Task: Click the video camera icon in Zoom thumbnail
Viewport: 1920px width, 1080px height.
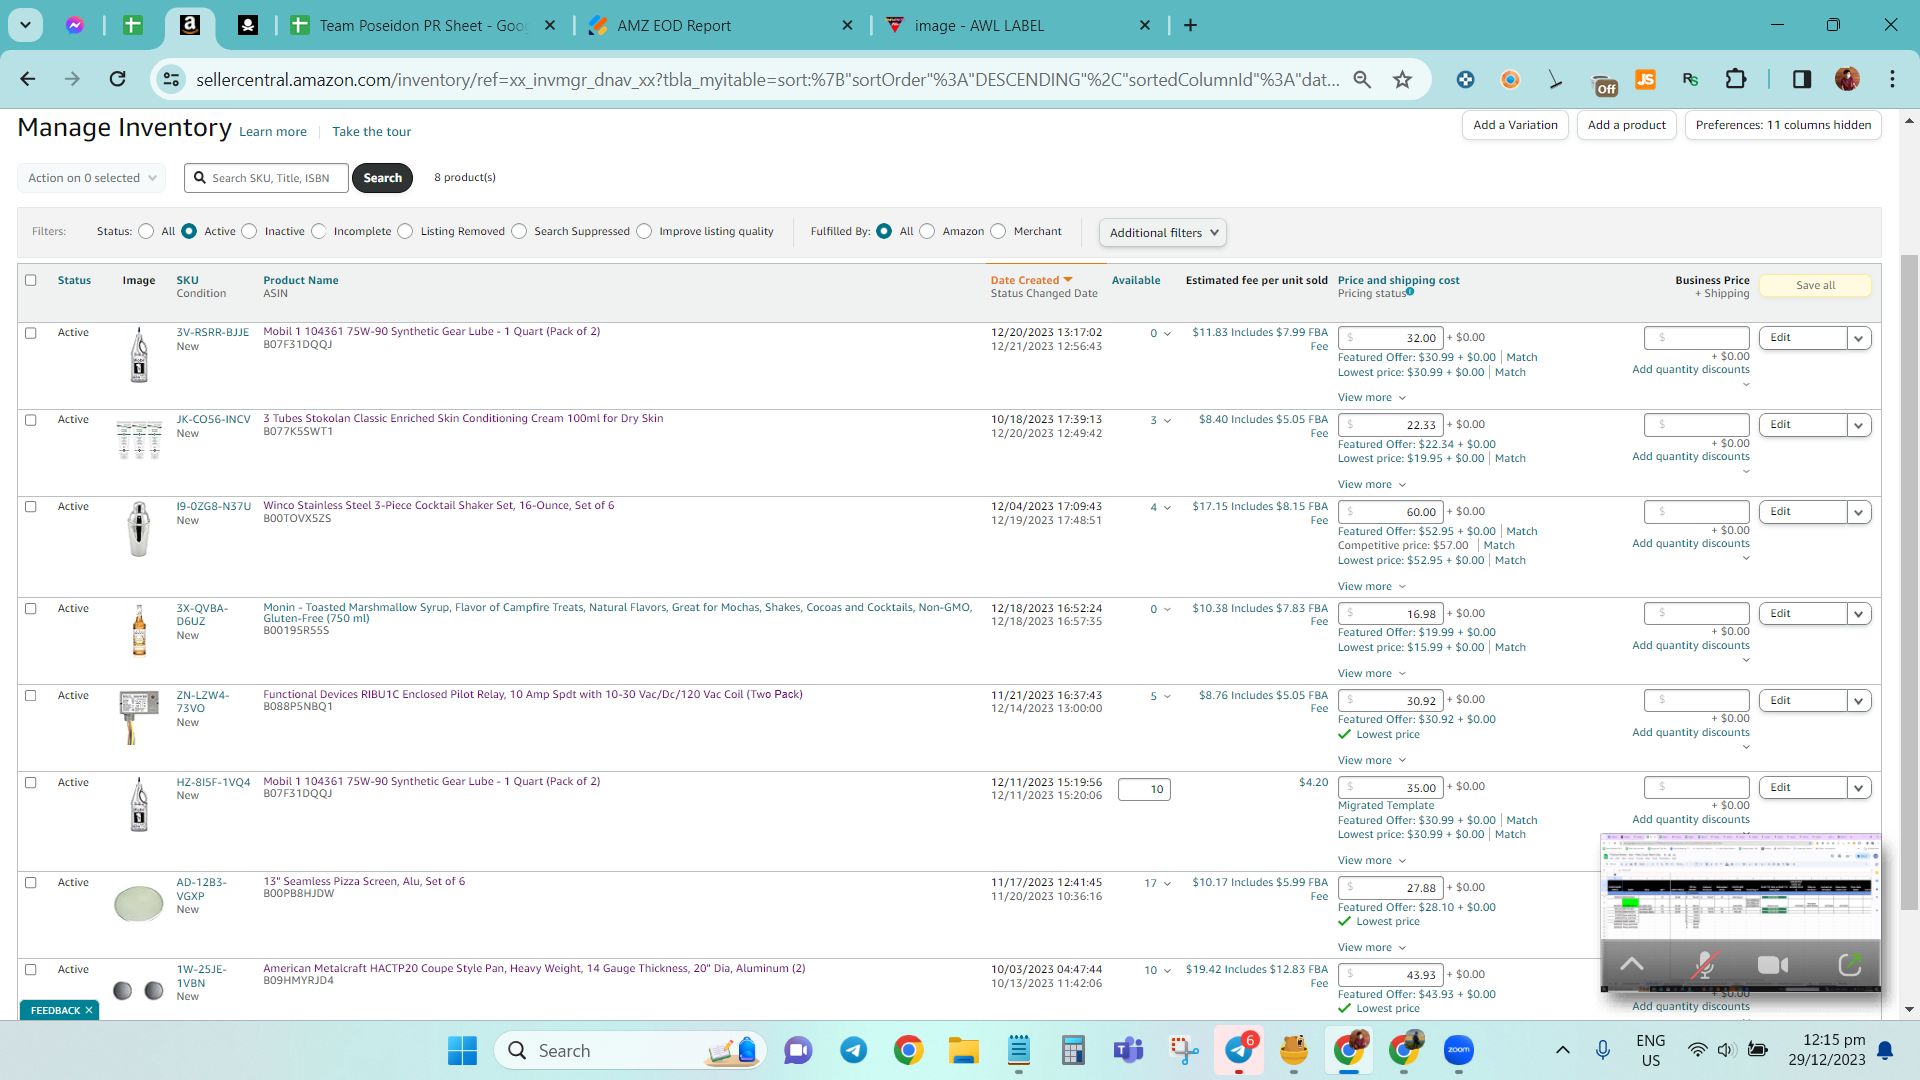Action: (1773, 965)
